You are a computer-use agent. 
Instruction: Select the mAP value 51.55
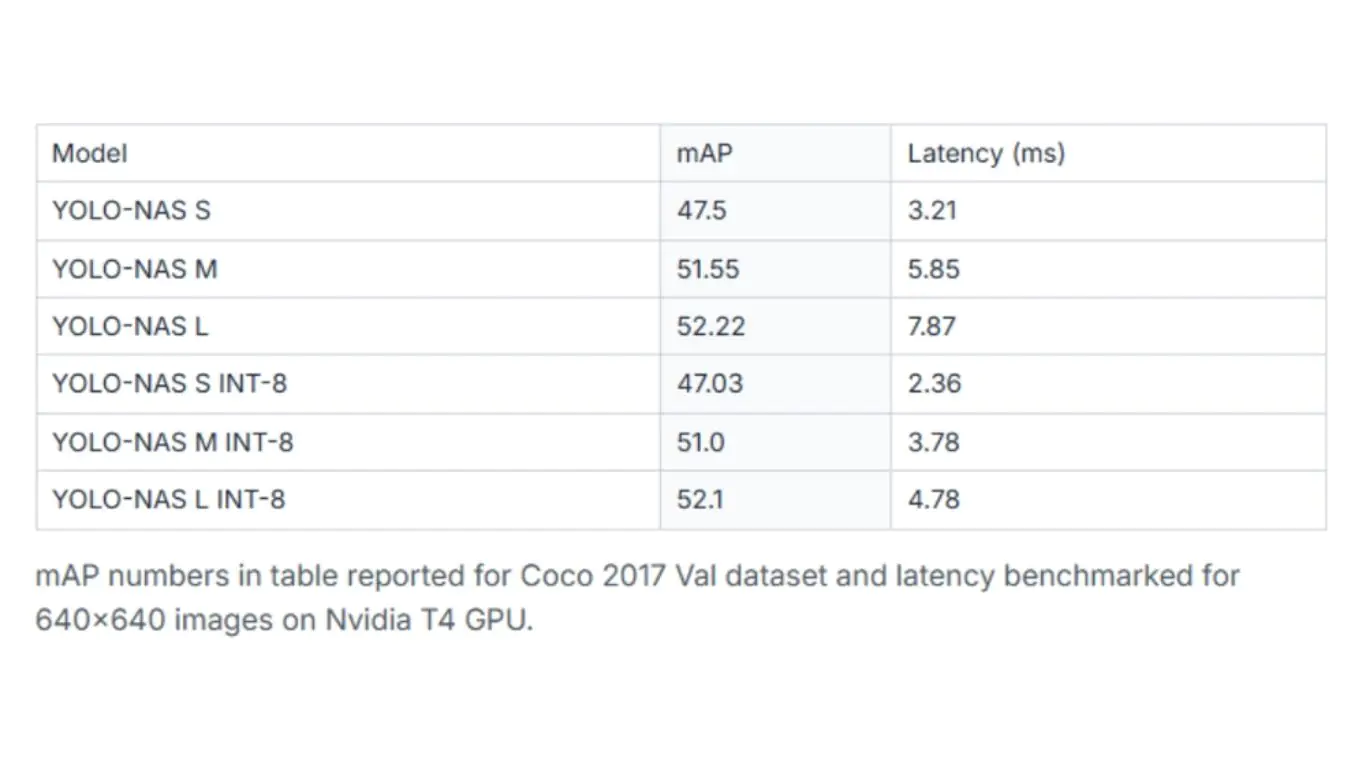coord(709,269)
